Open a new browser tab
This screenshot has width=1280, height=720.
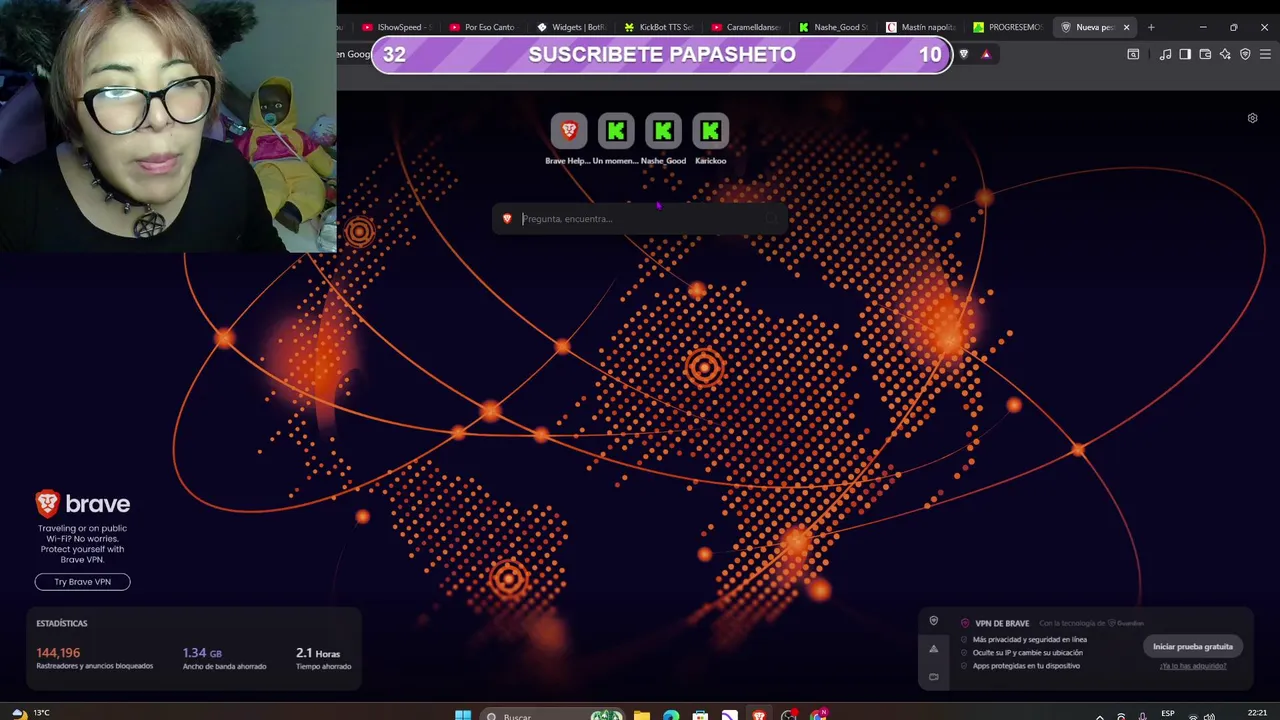[x=1151, y=27]
